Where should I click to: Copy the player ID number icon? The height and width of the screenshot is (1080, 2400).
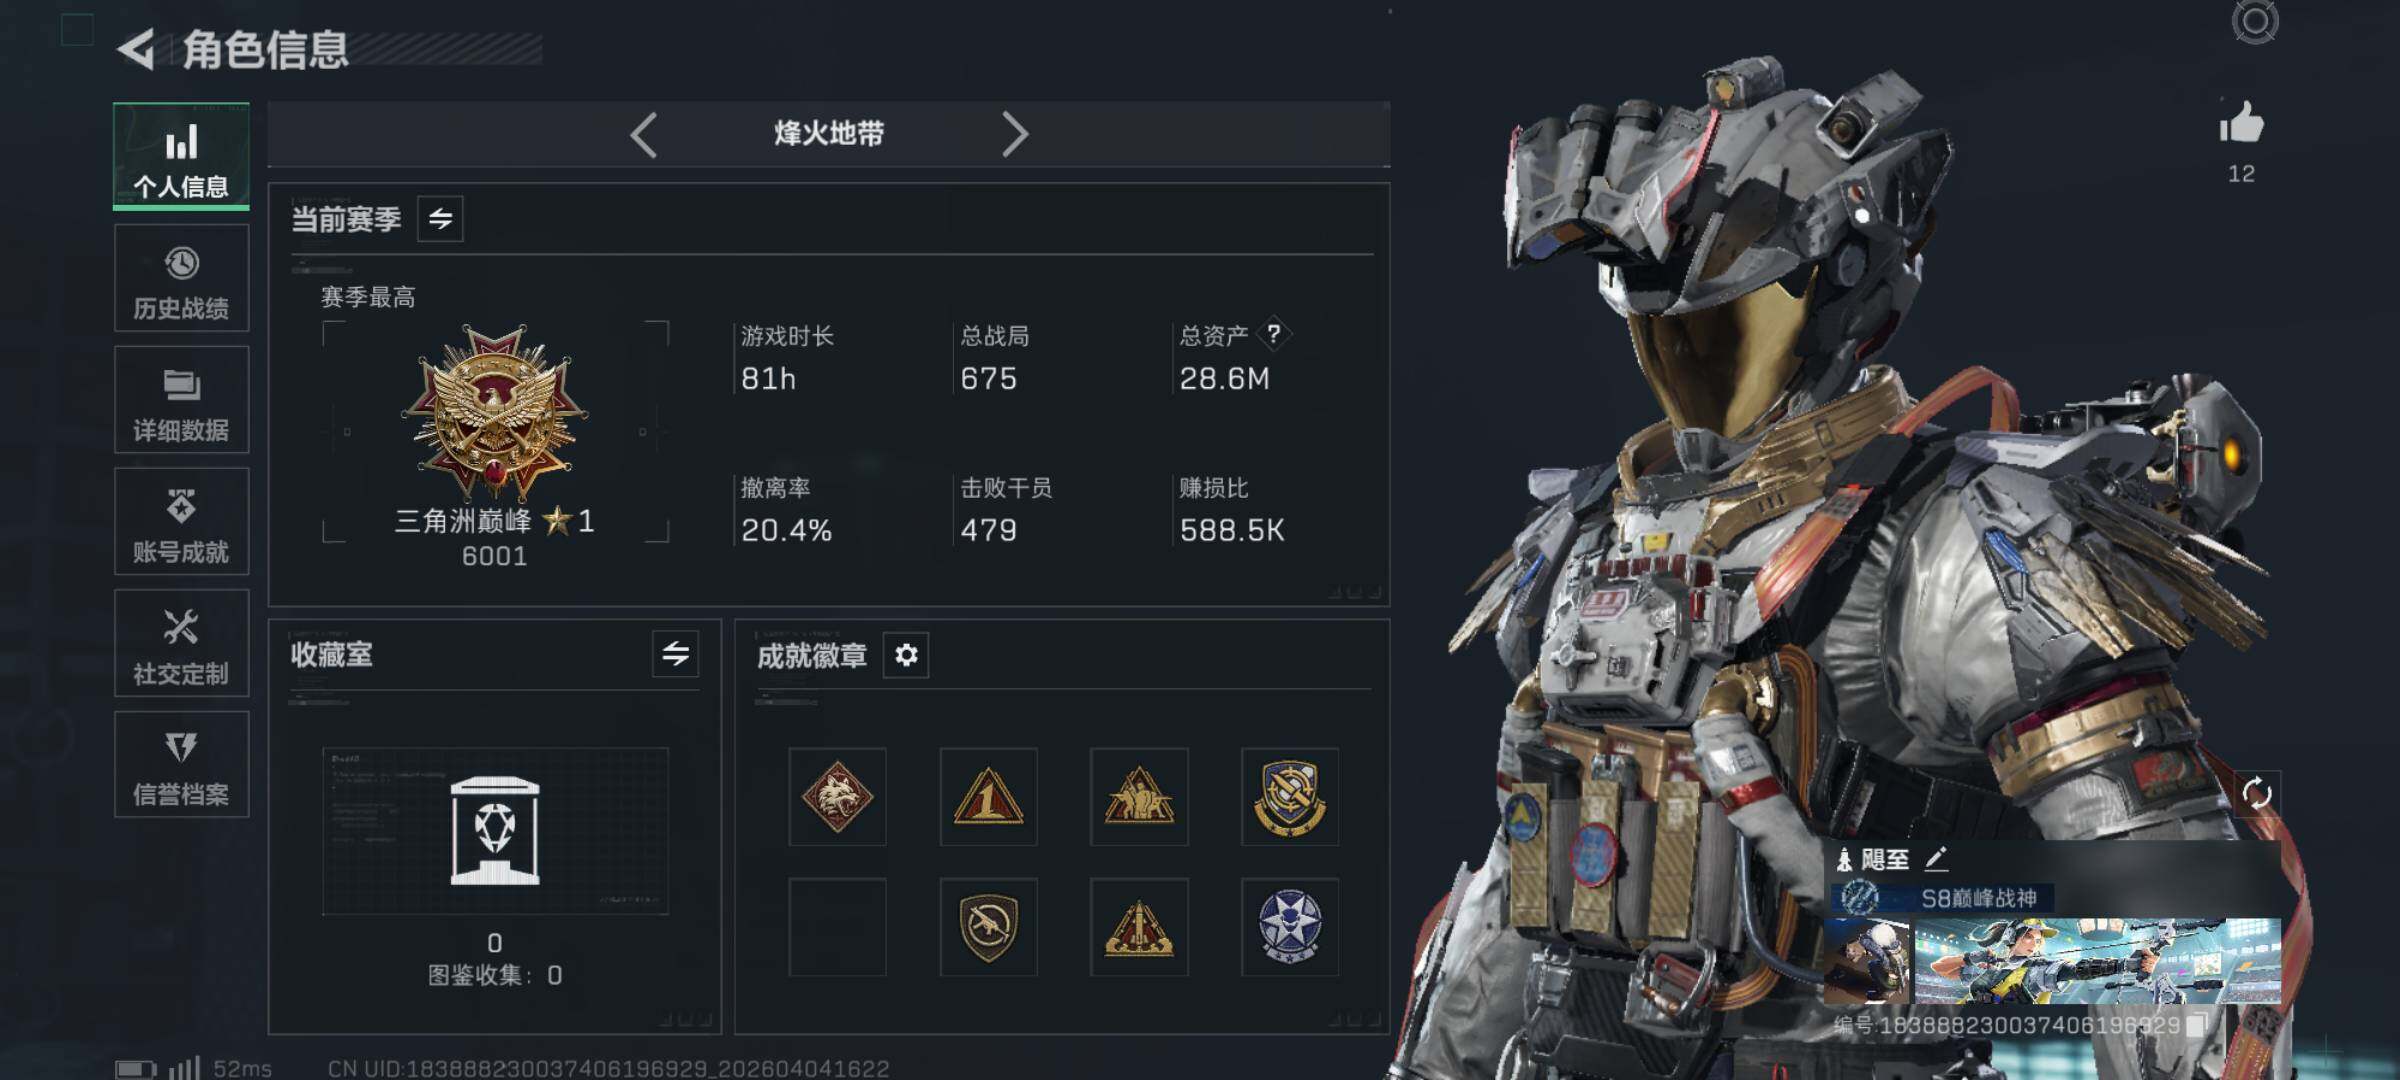[x=2195, y=1025]
